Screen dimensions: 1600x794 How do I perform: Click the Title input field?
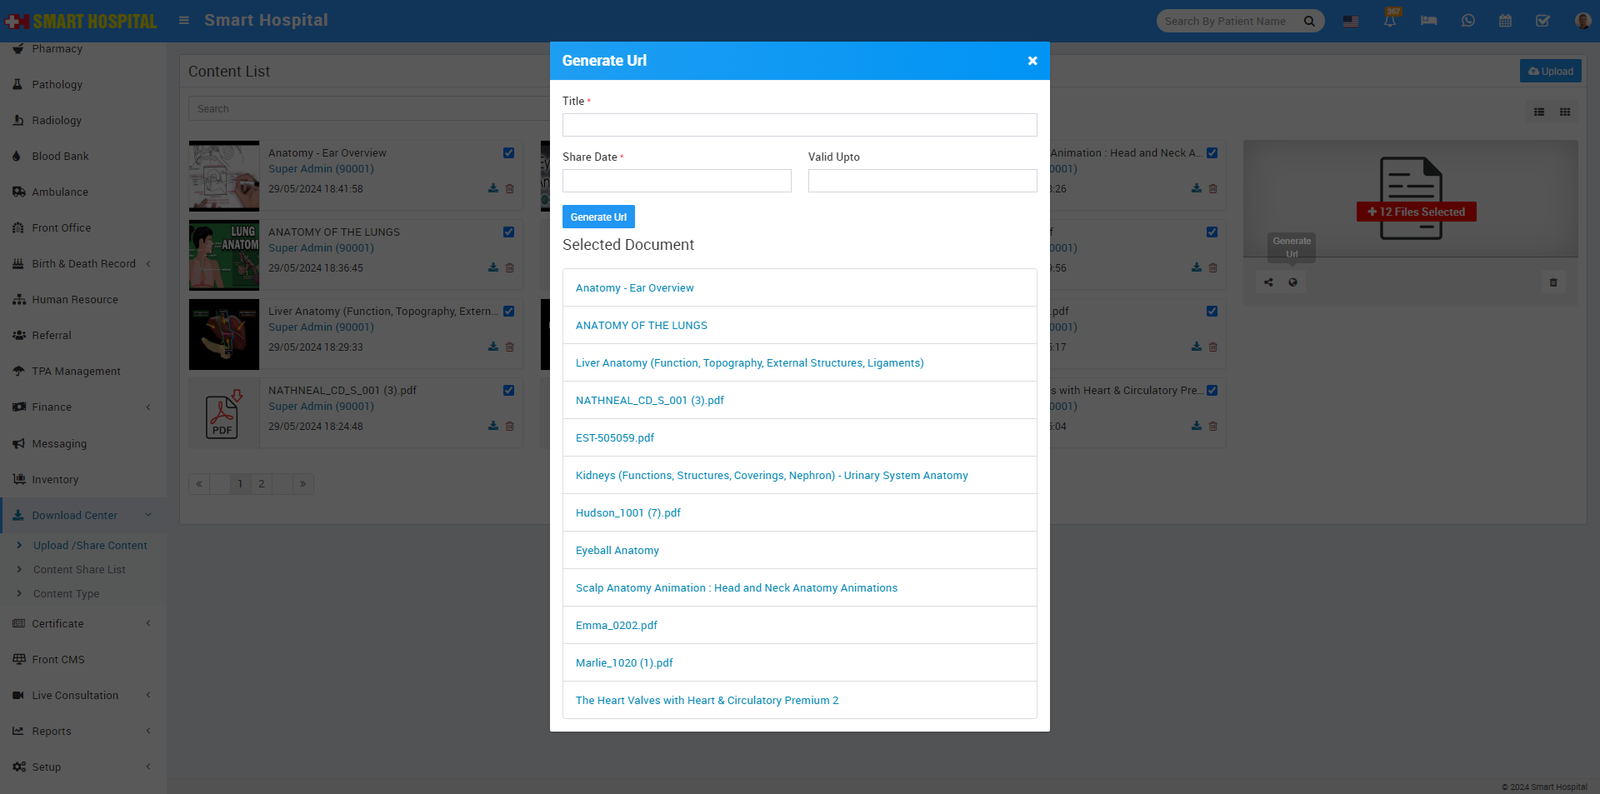point(799,125)
